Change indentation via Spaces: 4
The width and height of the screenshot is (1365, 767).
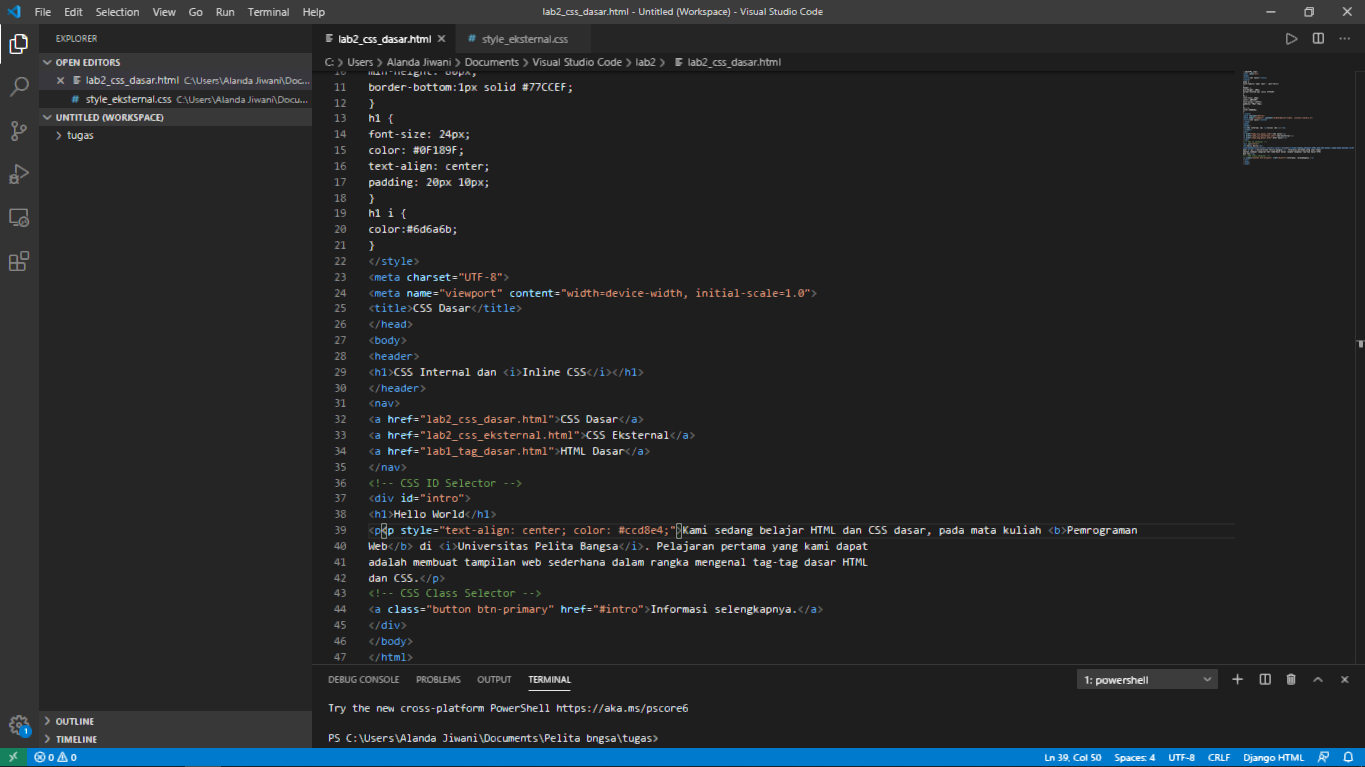1135,757
